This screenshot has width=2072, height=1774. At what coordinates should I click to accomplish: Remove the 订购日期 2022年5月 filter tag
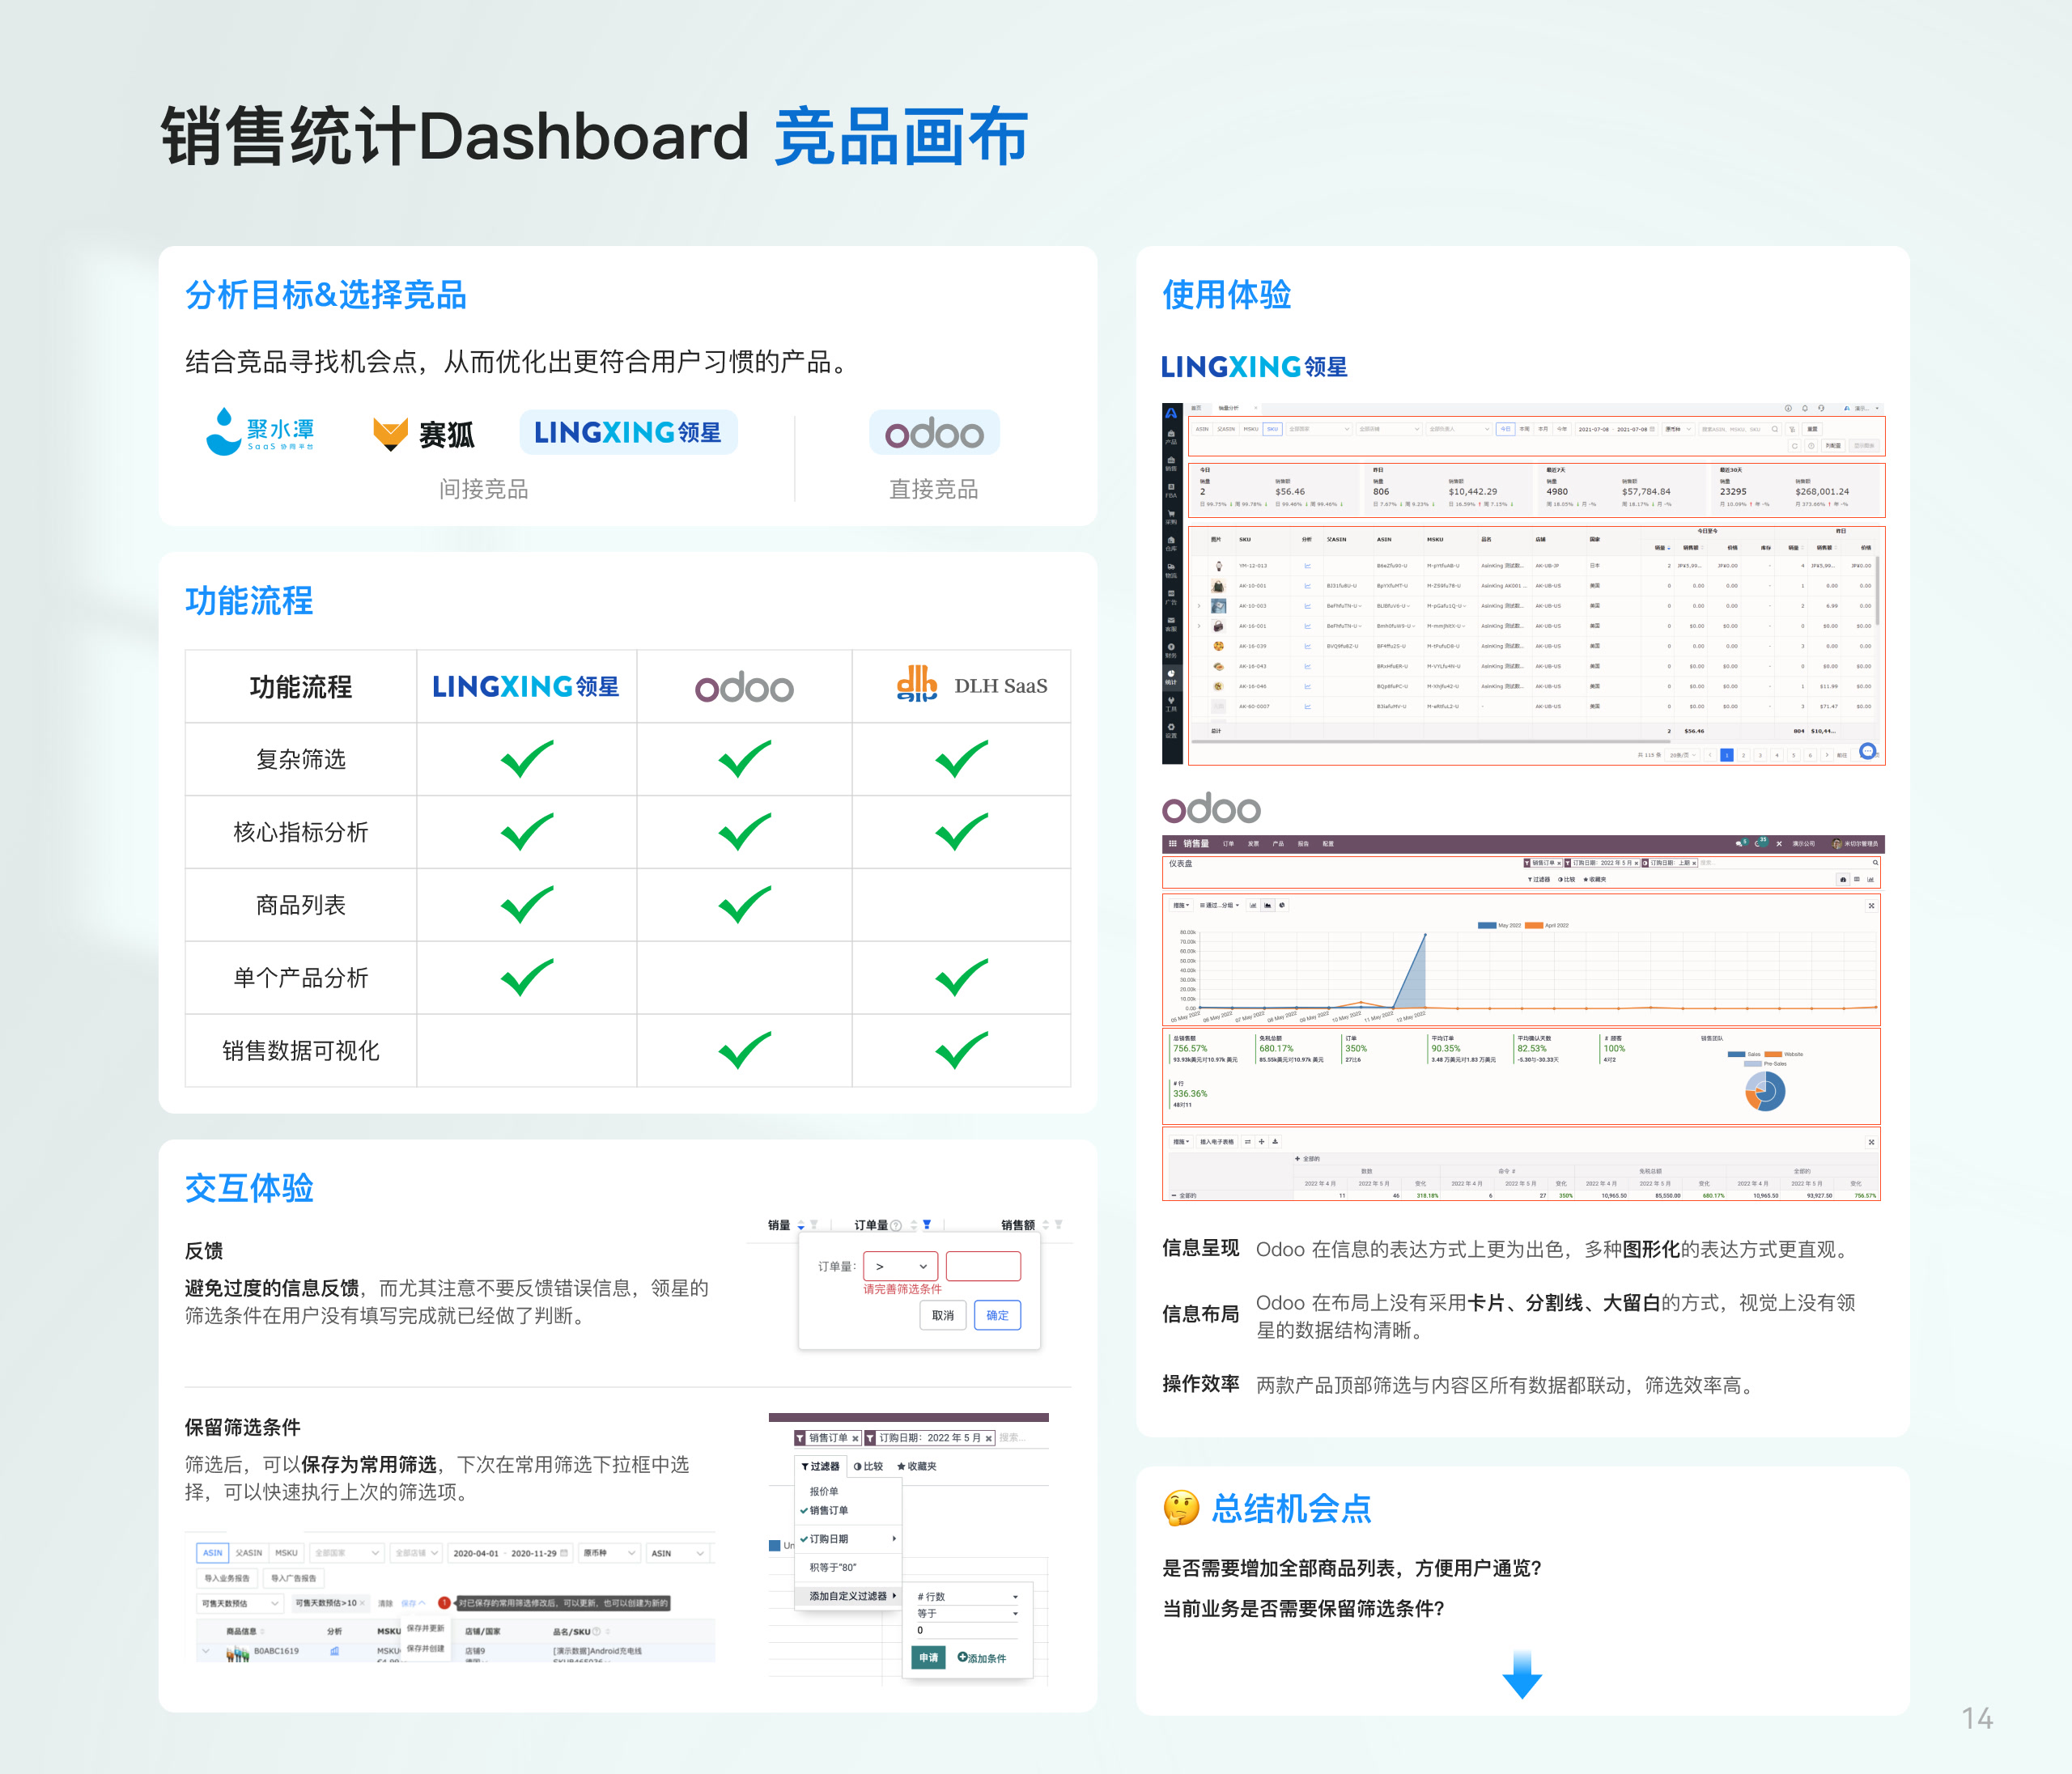[x=988, y=1438]
